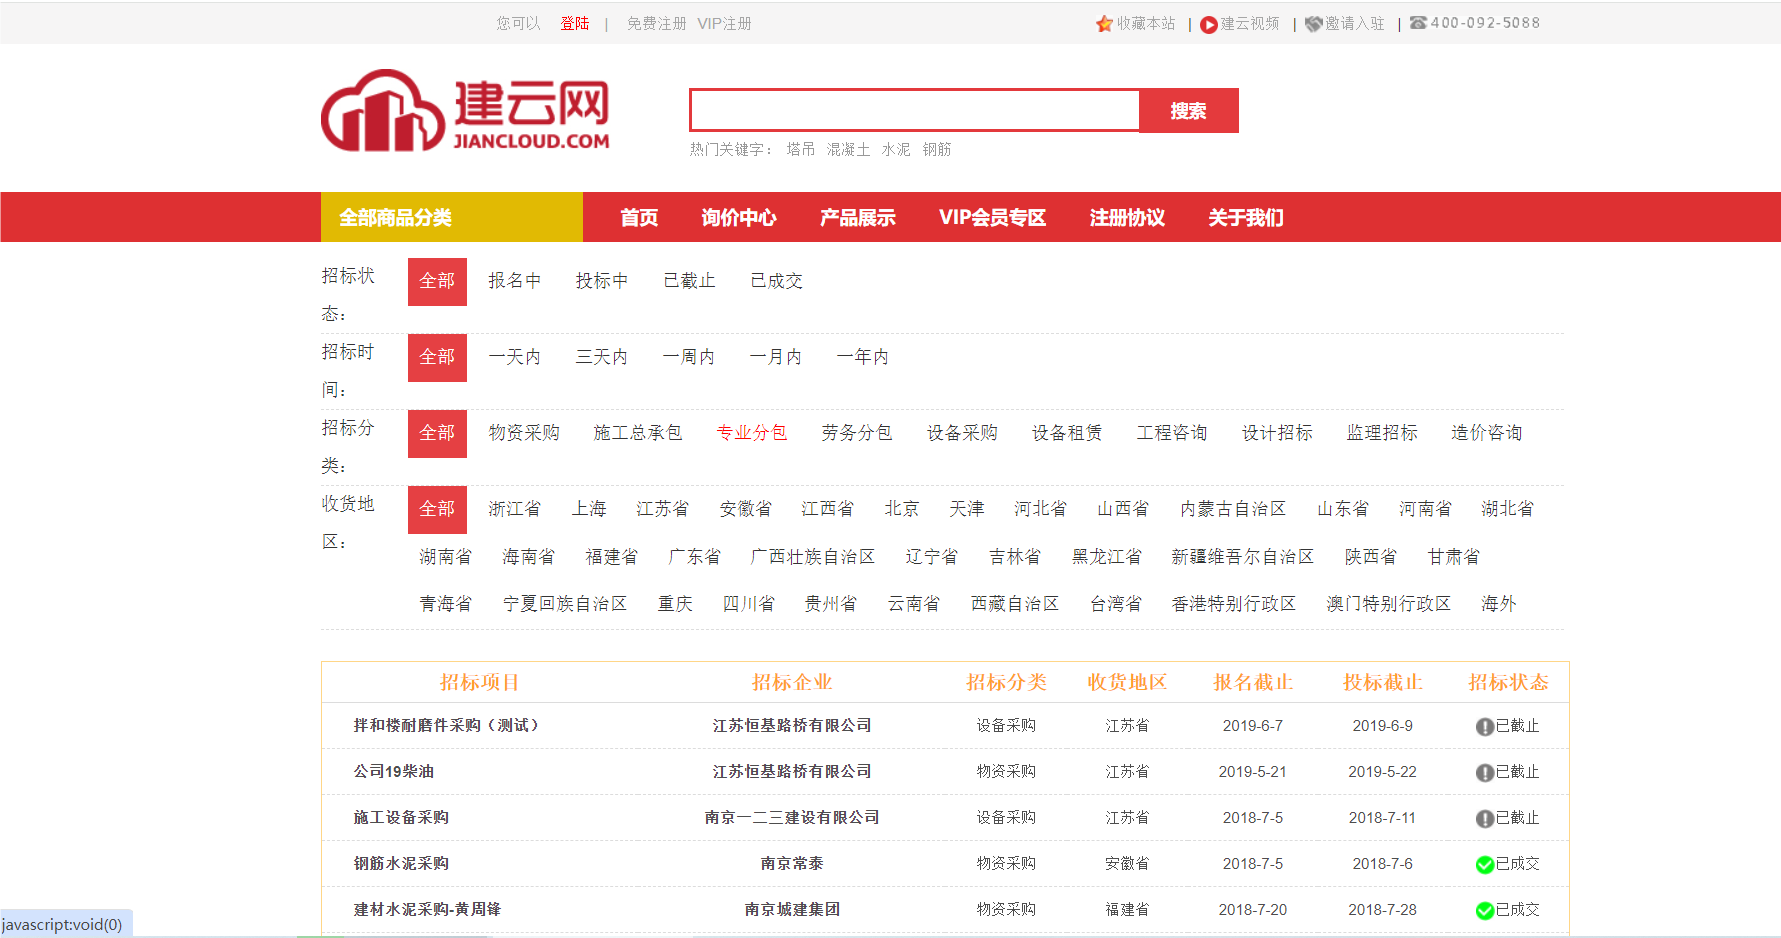The image size is (1781, 938).
Task: Open VIP会员专区 in navigation bar
Action: (x=992, y=217)
